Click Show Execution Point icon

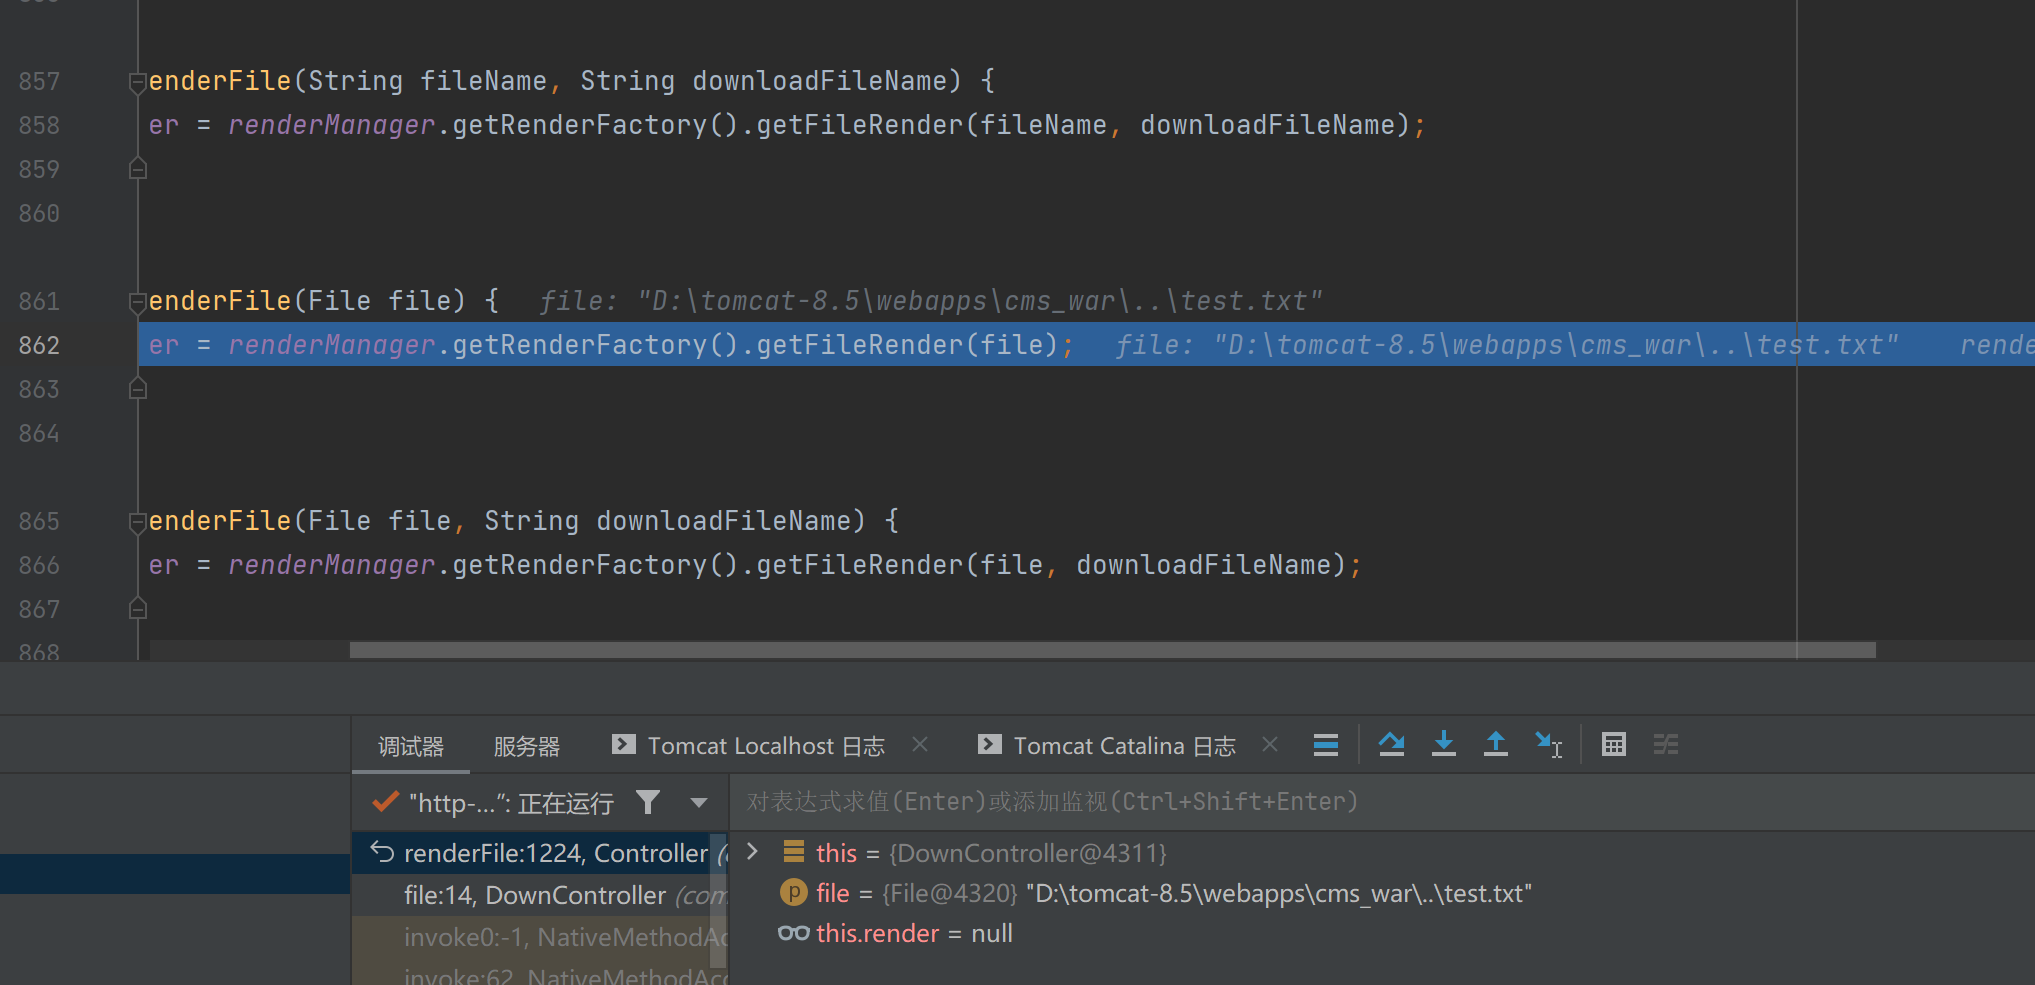(x=1326, y=745)
